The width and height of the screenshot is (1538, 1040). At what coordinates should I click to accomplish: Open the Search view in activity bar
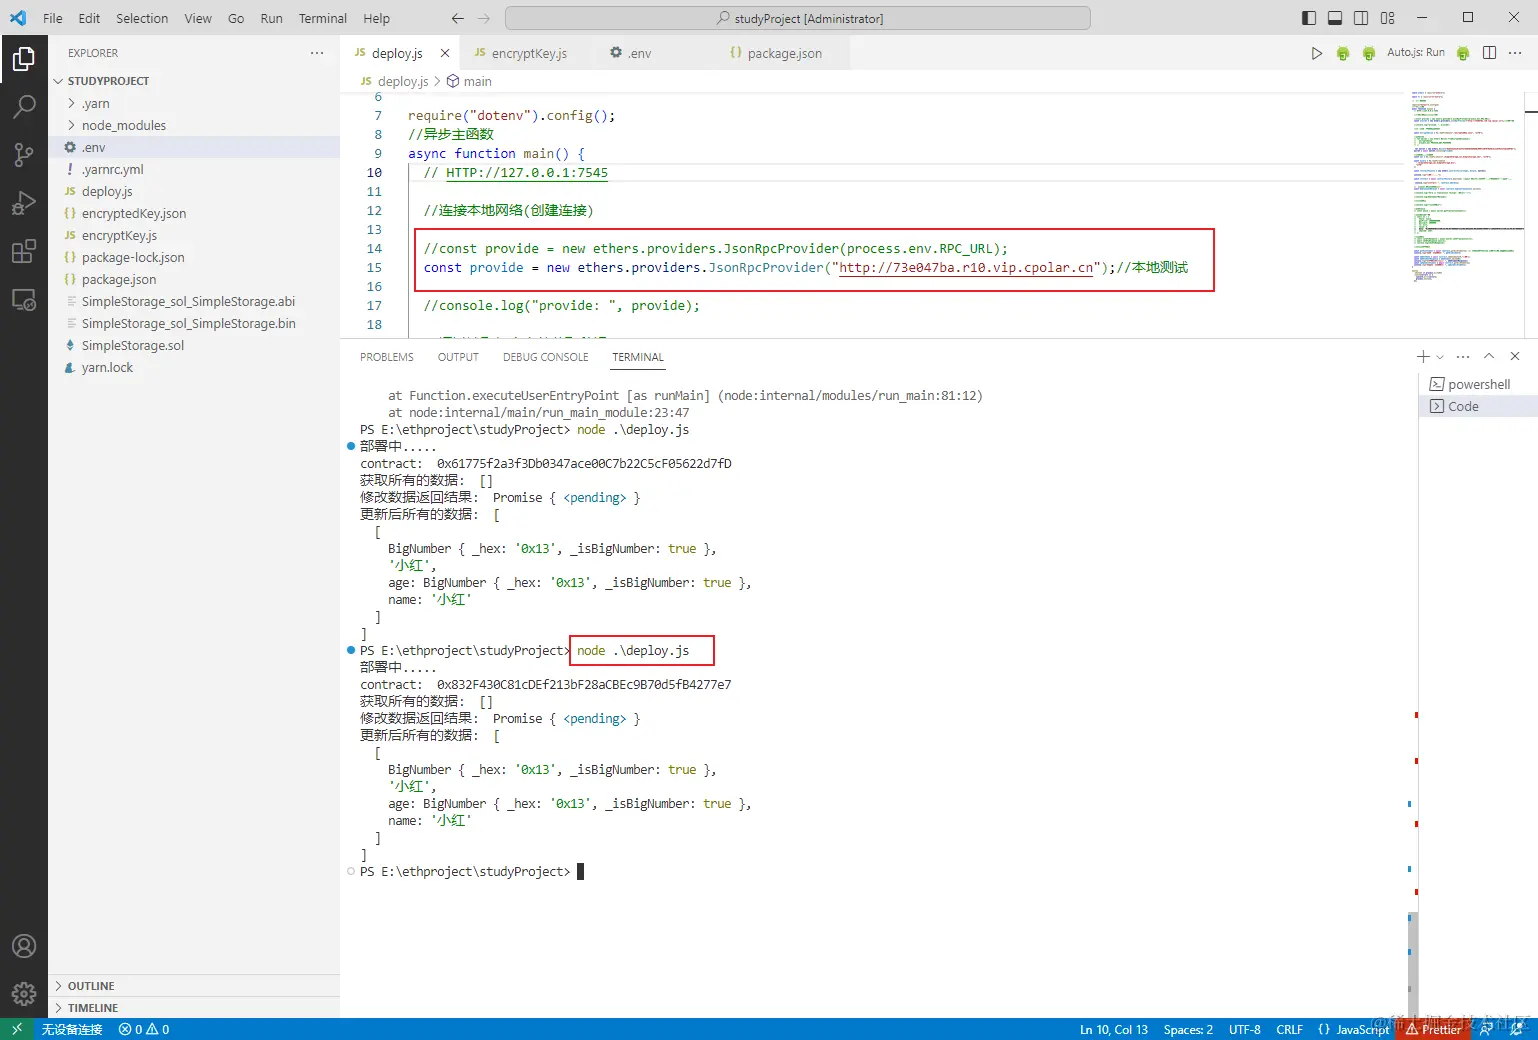coord(24,106)
